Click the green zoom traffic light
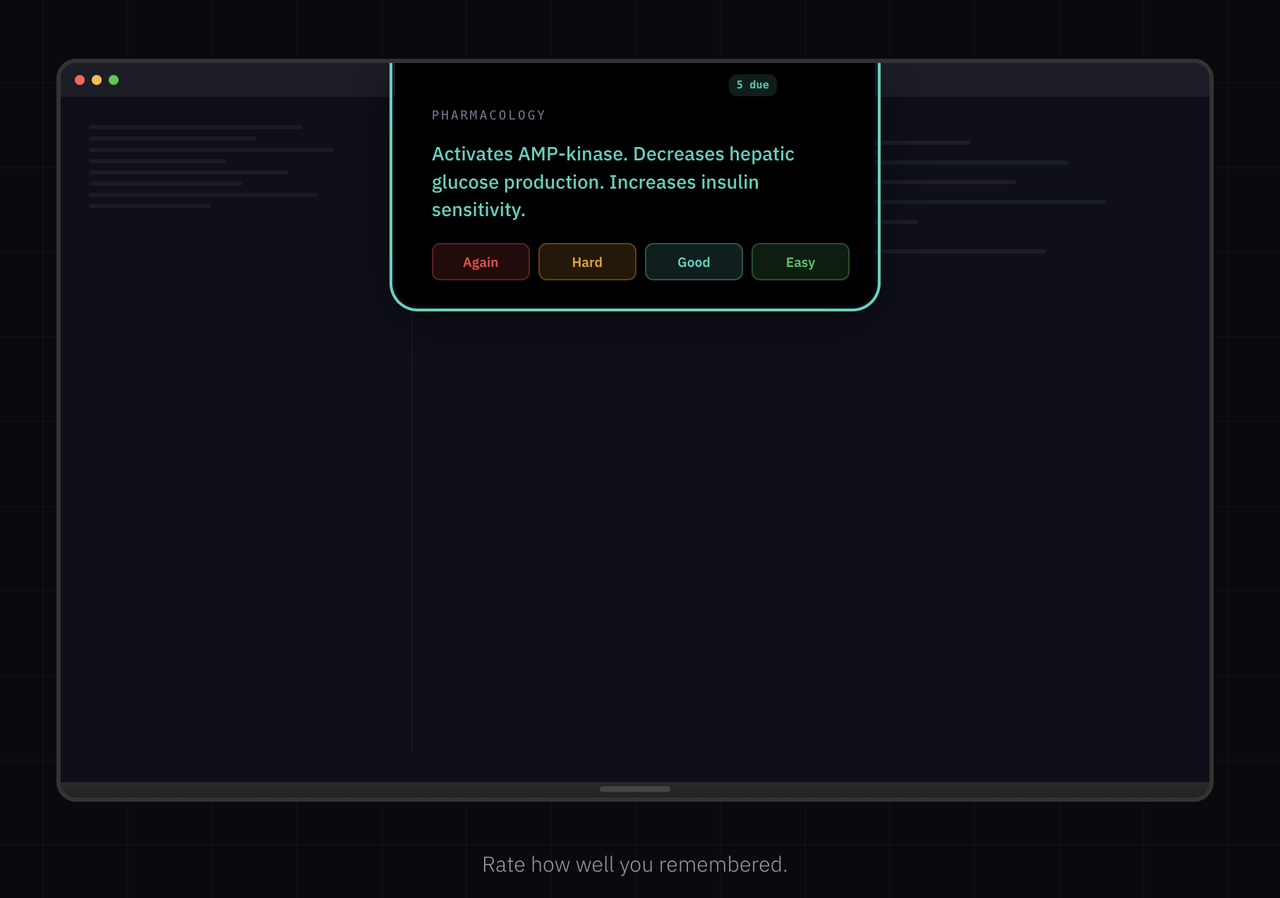Image resolution: width=1280 pixels, height=898 pixels. click(x=113, y=79)
